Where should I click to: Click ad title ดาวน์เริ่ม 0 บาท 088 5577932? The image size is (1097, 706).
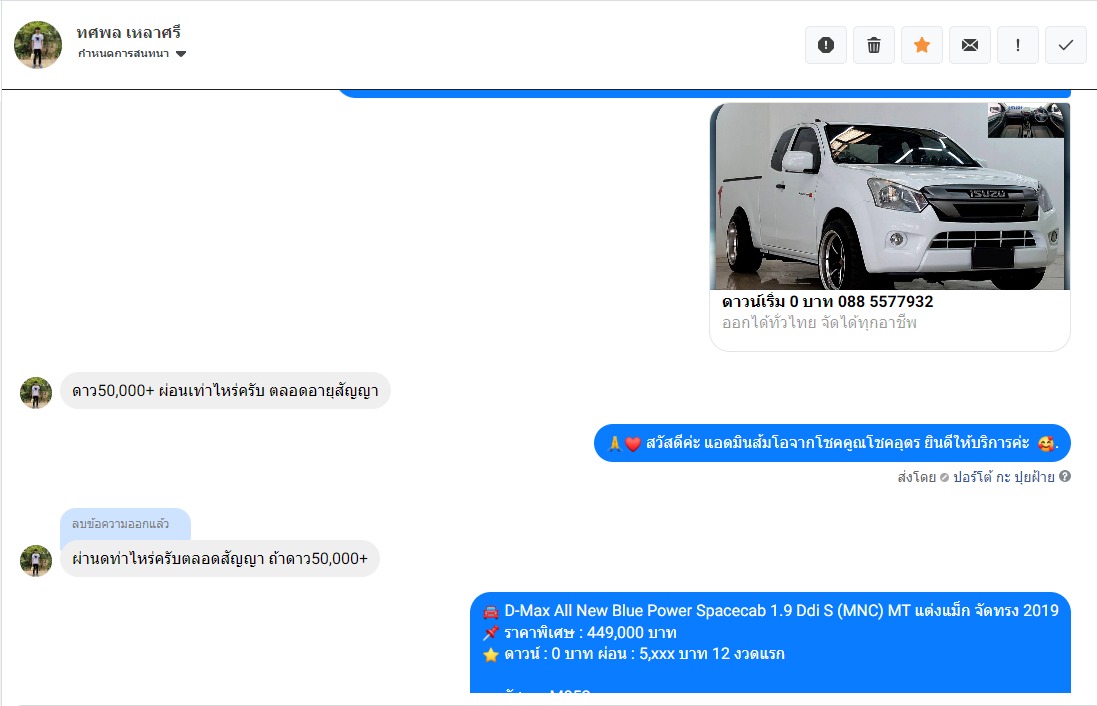(828, 302)
